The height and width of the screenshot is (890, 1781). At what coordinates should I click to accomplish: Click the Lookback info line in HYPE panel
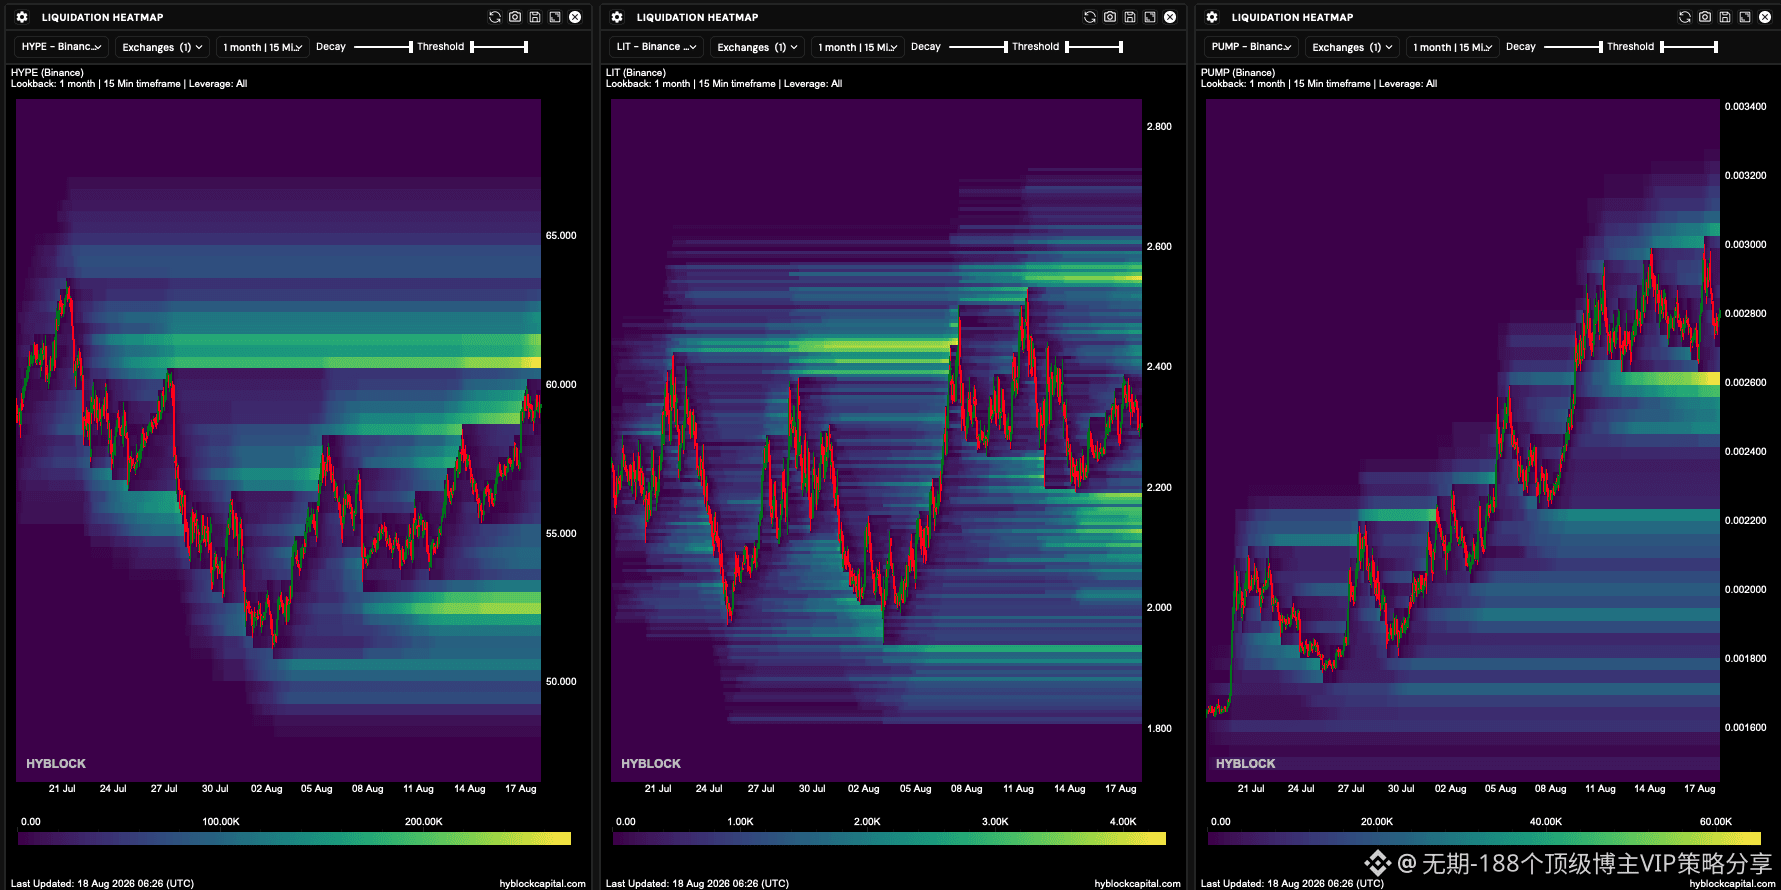[x=129, y=84]
